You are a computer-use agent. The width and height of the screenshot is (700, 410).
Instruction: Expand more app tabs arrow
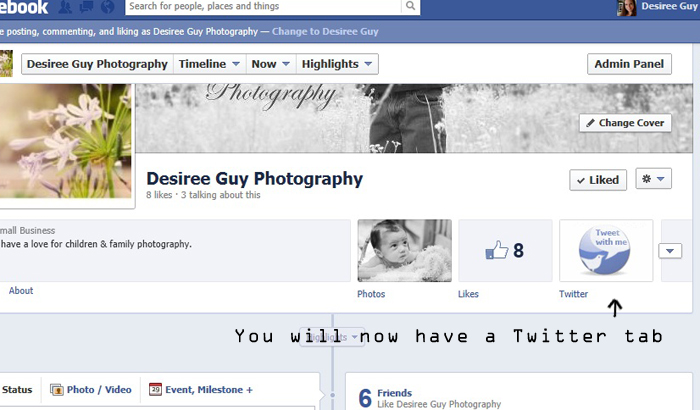pyautogui.click(x=670, y=251)
